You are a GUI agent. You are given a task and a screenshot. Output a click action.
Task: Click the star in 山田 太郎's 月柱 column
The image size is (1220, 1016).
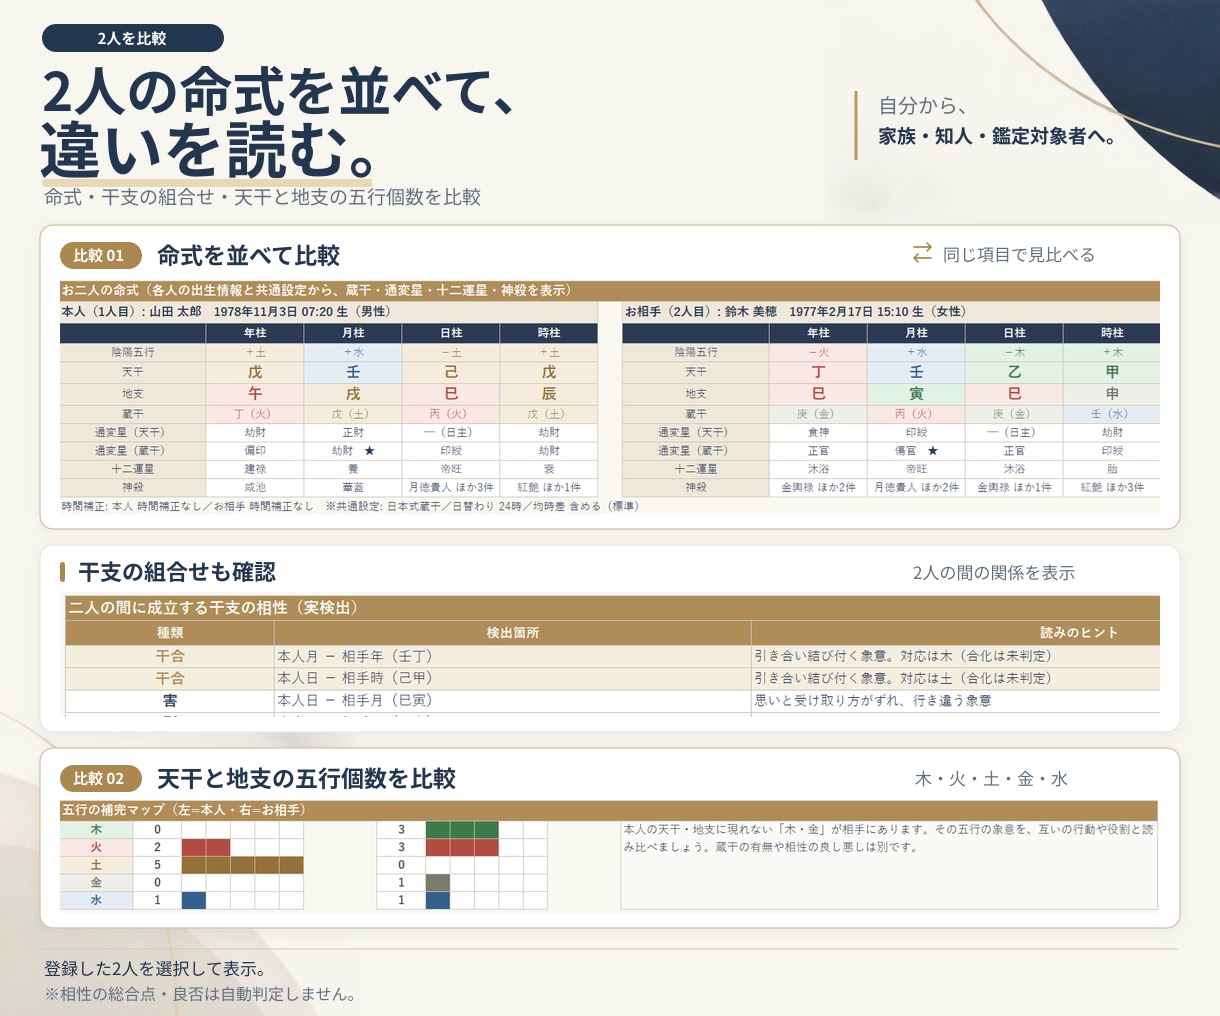[x=369, y=451]
